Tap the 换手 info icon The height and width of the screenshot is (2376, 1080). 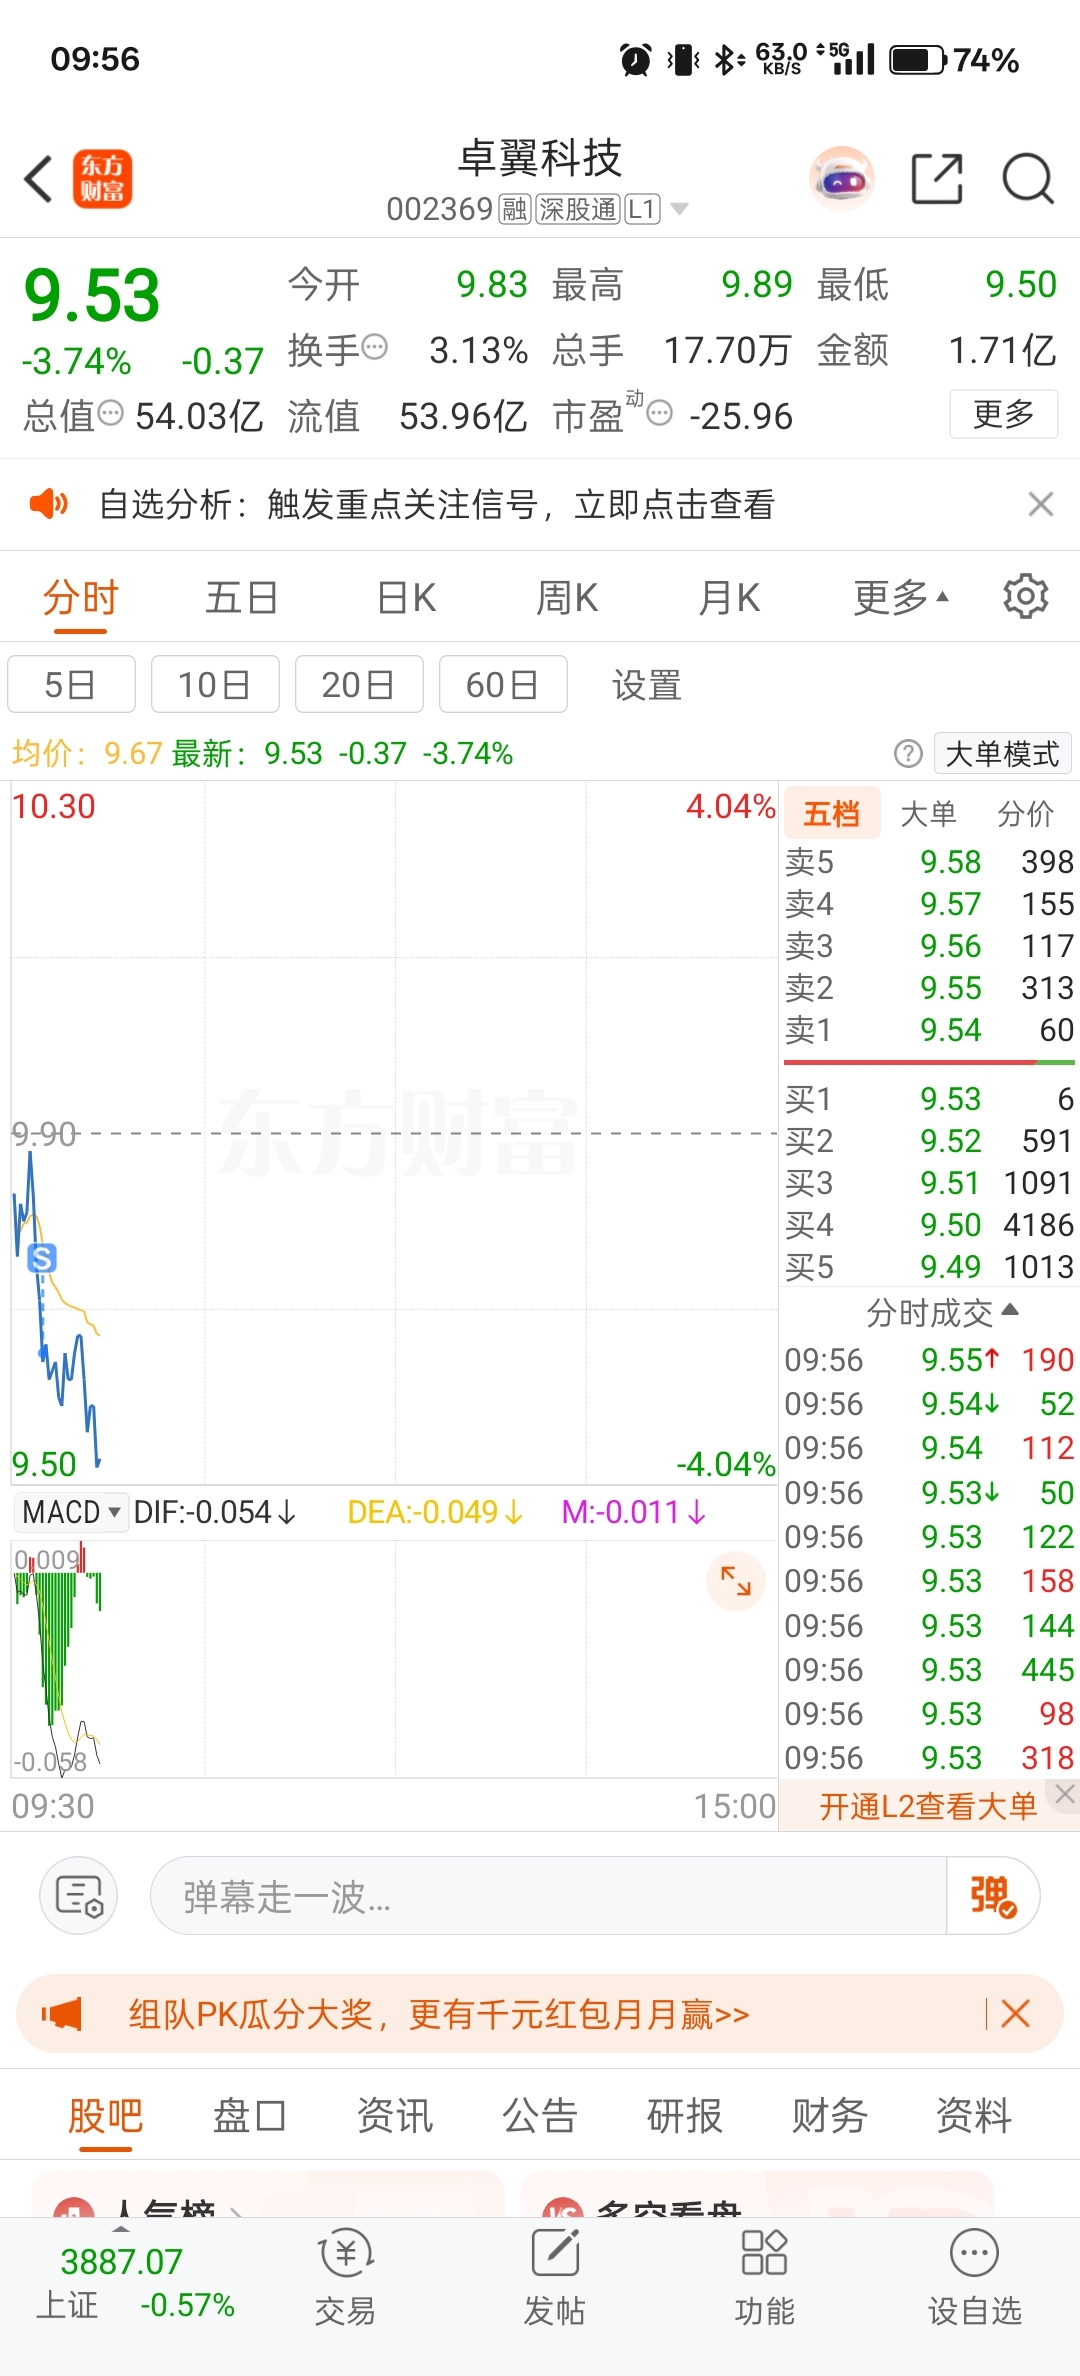click(374, 347)
